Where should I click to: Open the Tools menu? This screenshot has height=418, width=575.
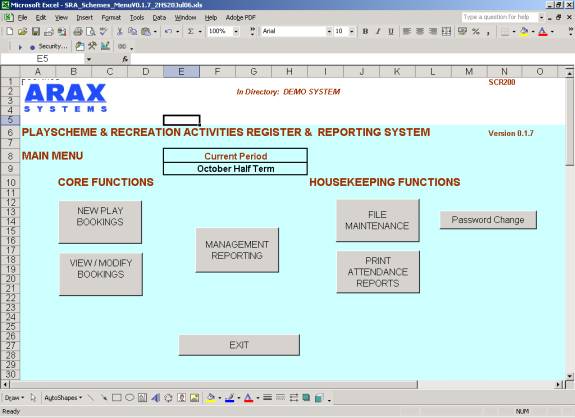point(137,18)
